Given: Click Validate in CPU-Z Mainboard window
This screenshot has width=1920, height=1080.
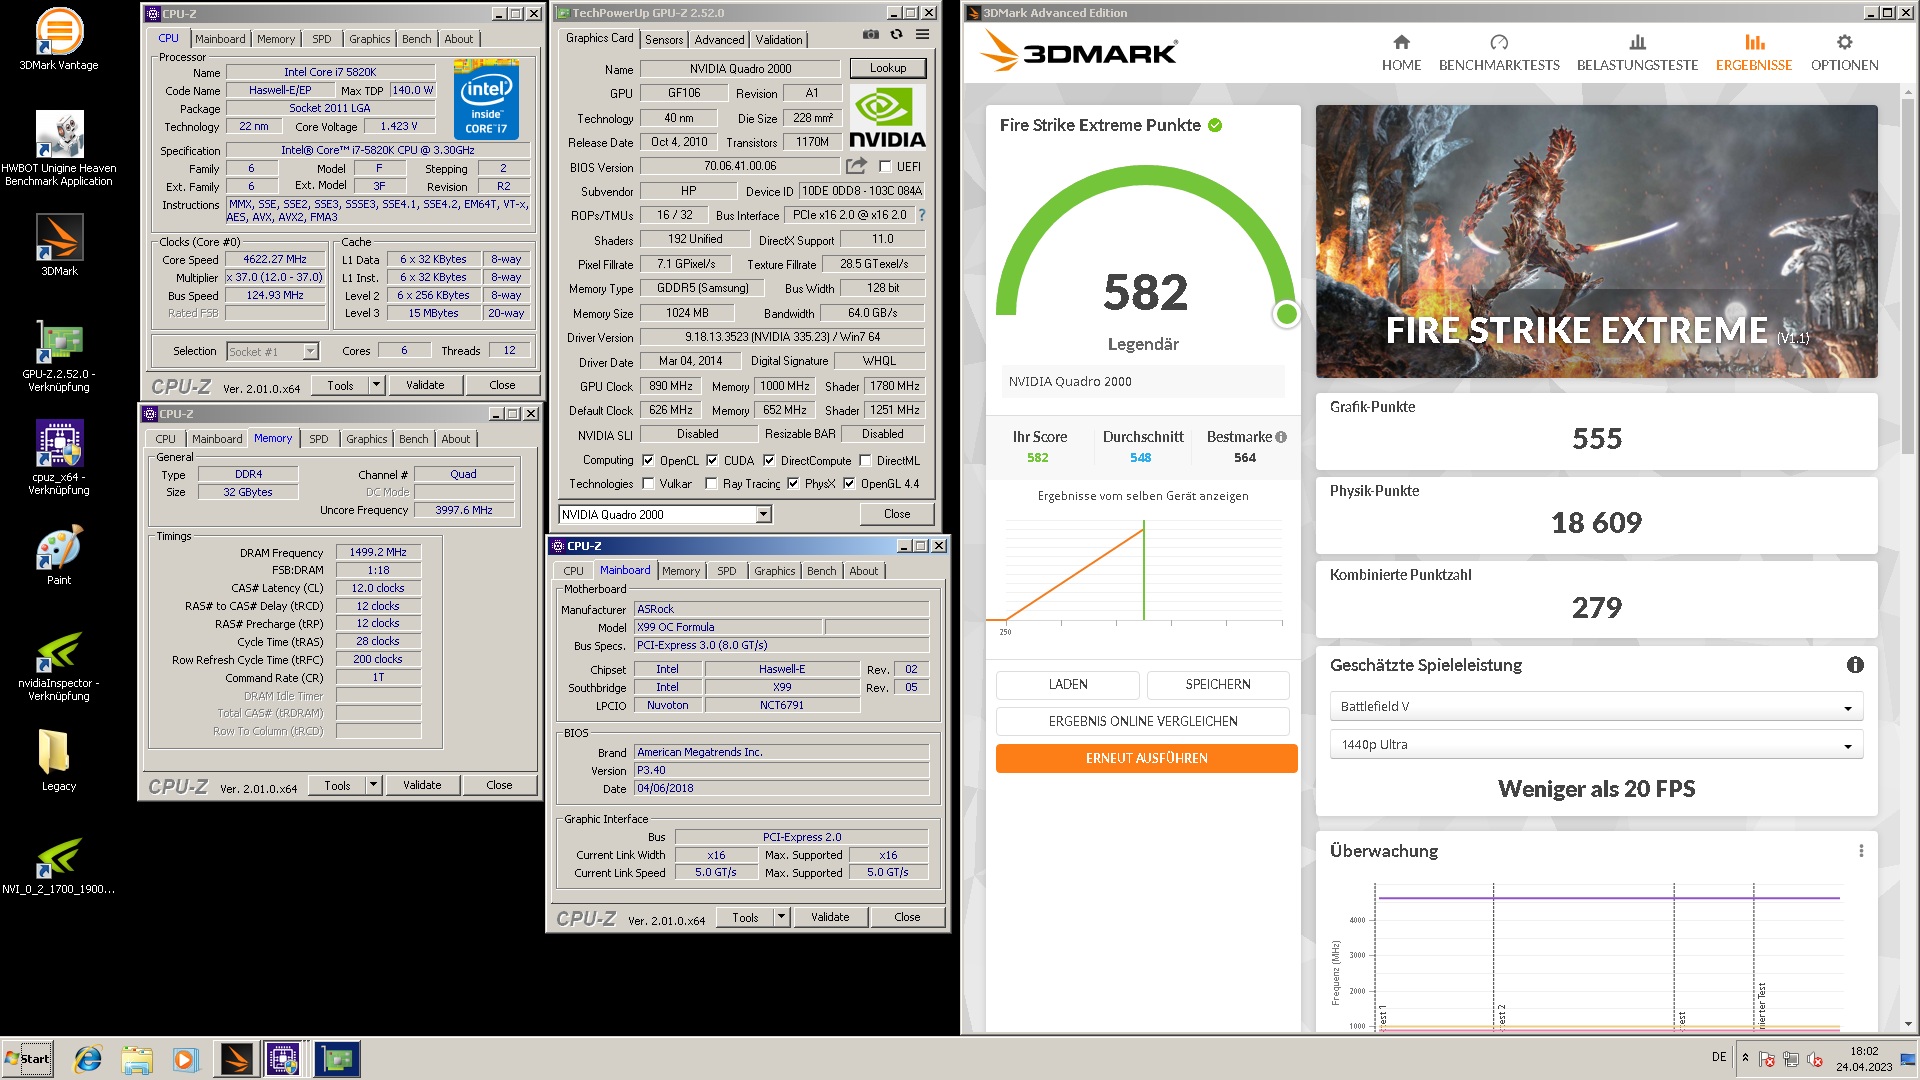Looking at the screenshot, I should coord(829,917).
